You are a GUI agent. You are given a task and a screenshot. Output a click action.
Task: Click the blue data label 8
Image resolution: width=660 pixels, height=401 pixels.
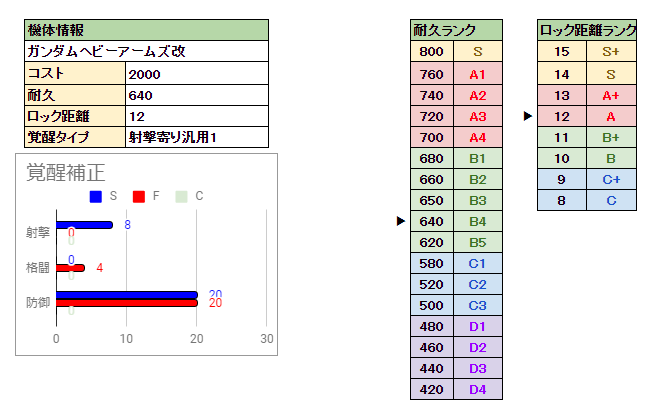128,225
